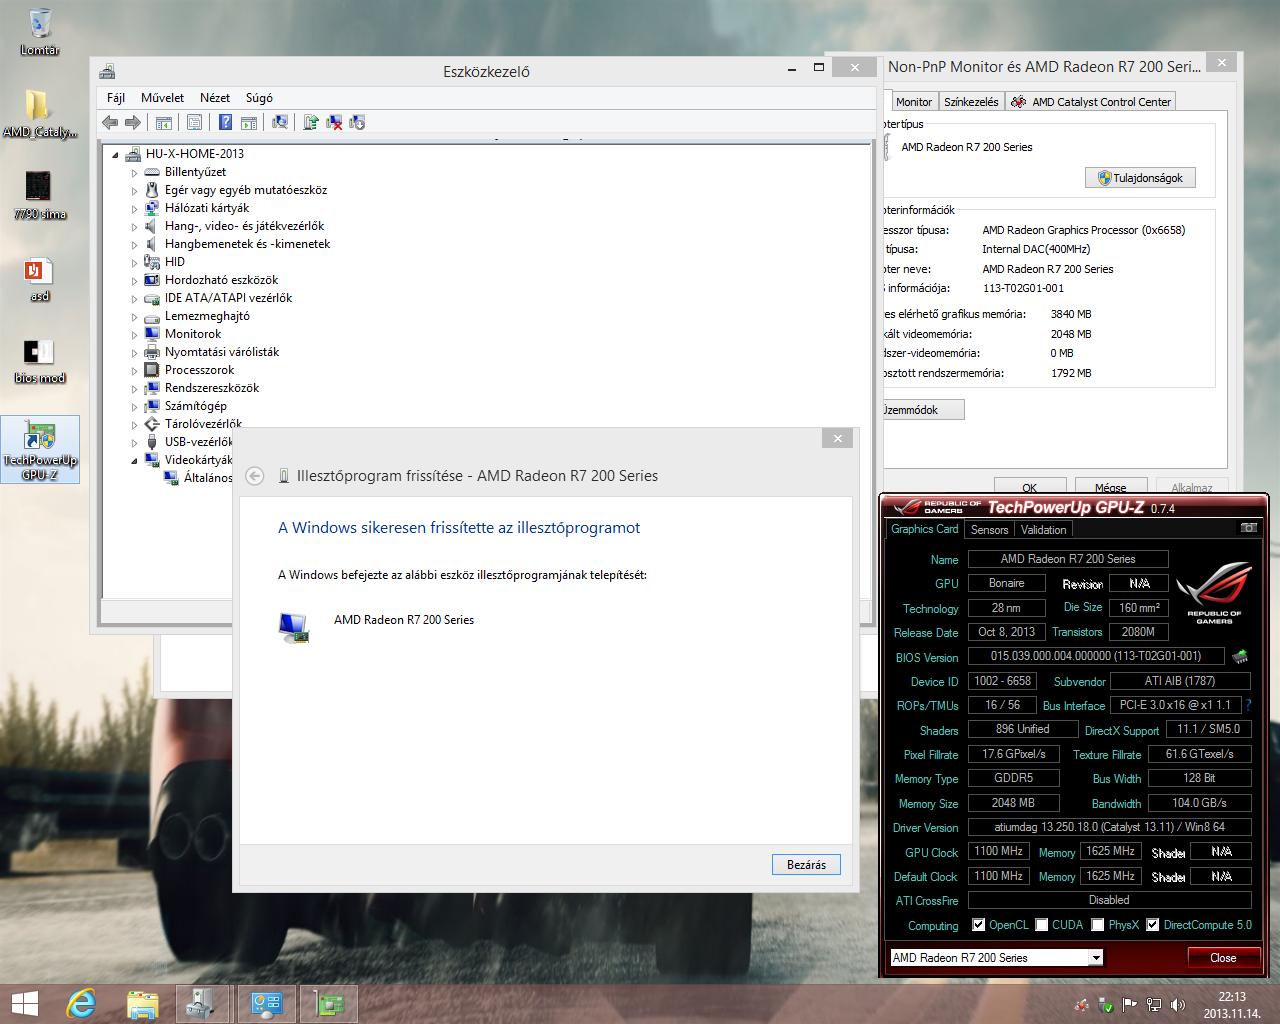
Task: Click the Bezárás button in driver wizard
Action: (806, 865)
